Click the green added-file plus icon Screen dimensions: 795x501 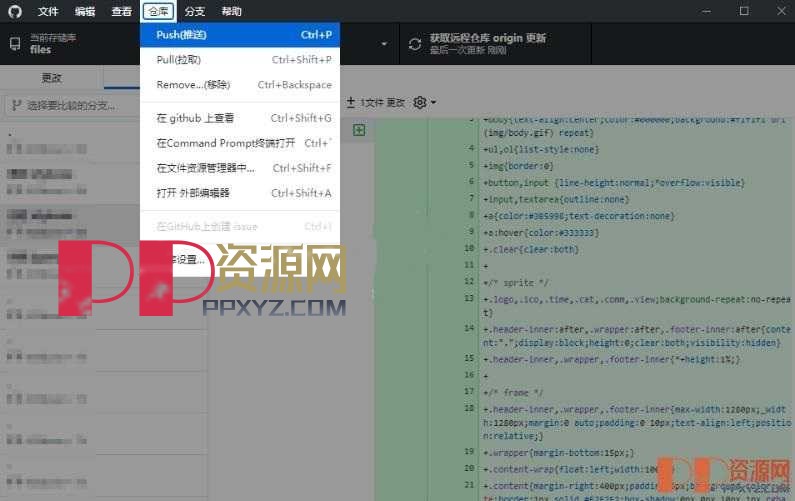click(359, 130)
